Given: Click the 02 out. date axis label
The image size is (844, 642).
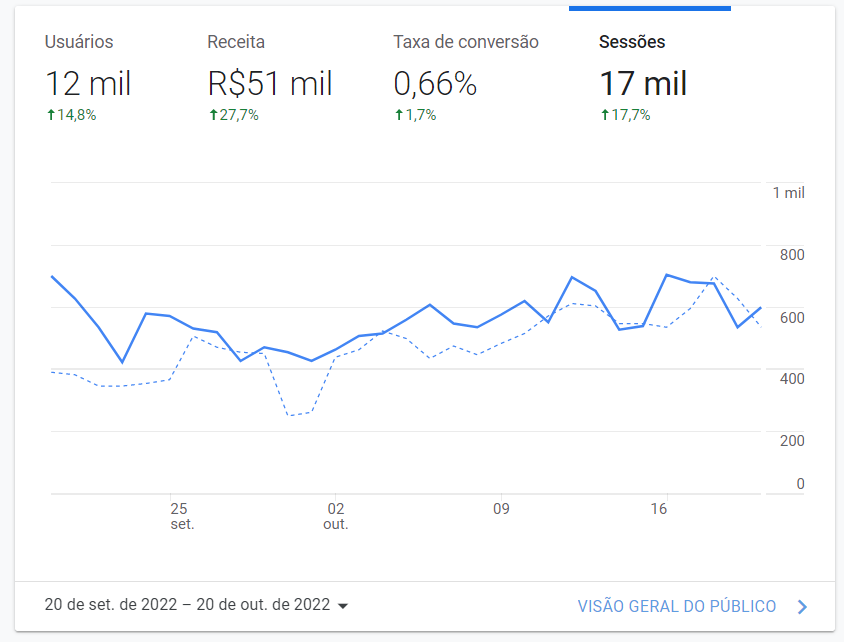Looking at the screenshot, I should tap(336, 516).
